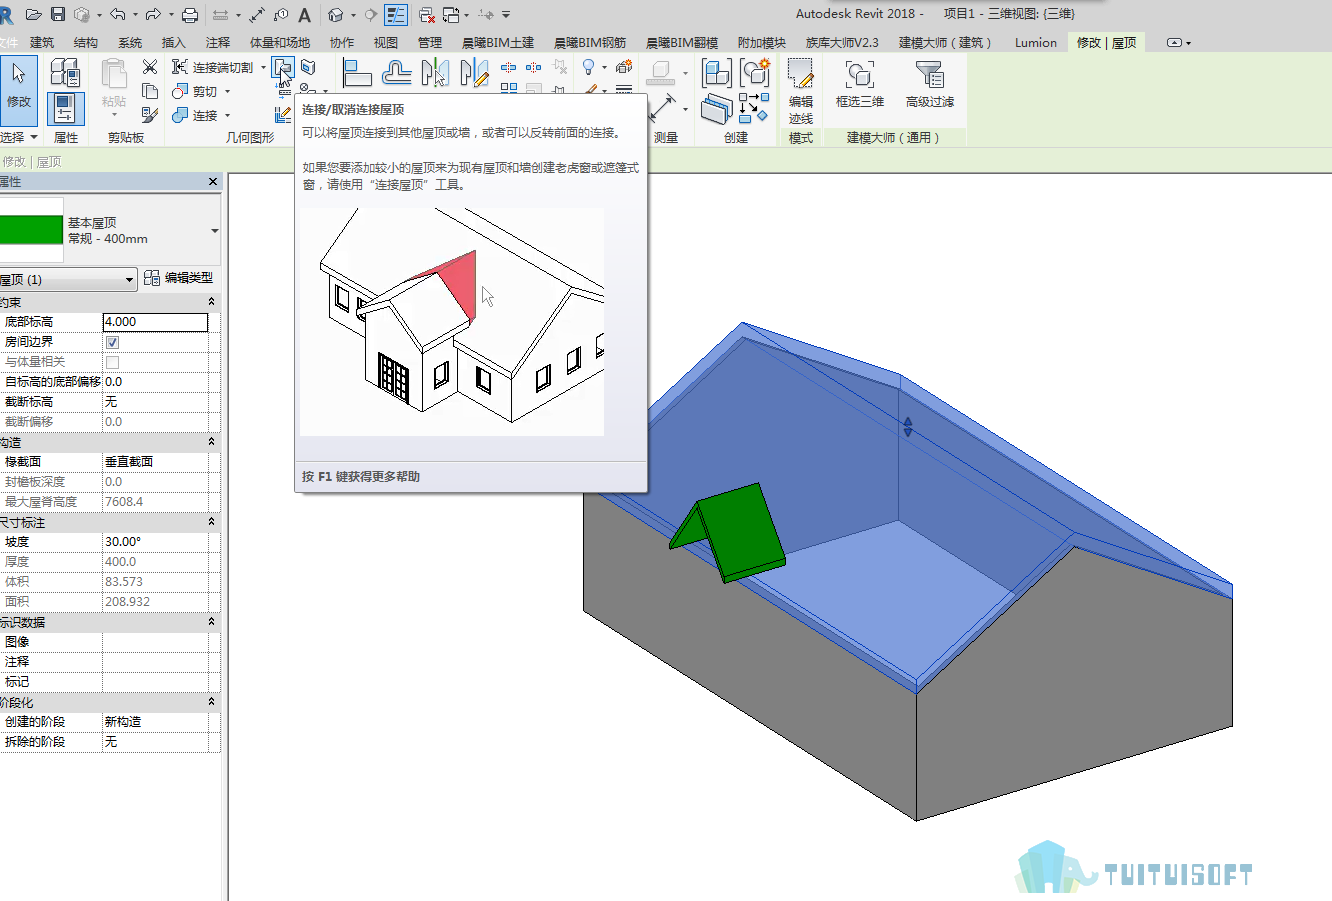Click the 坡度 value field 30.00°
The image size is (1332, 901).
pyautogui.click(x=155, y=542)
